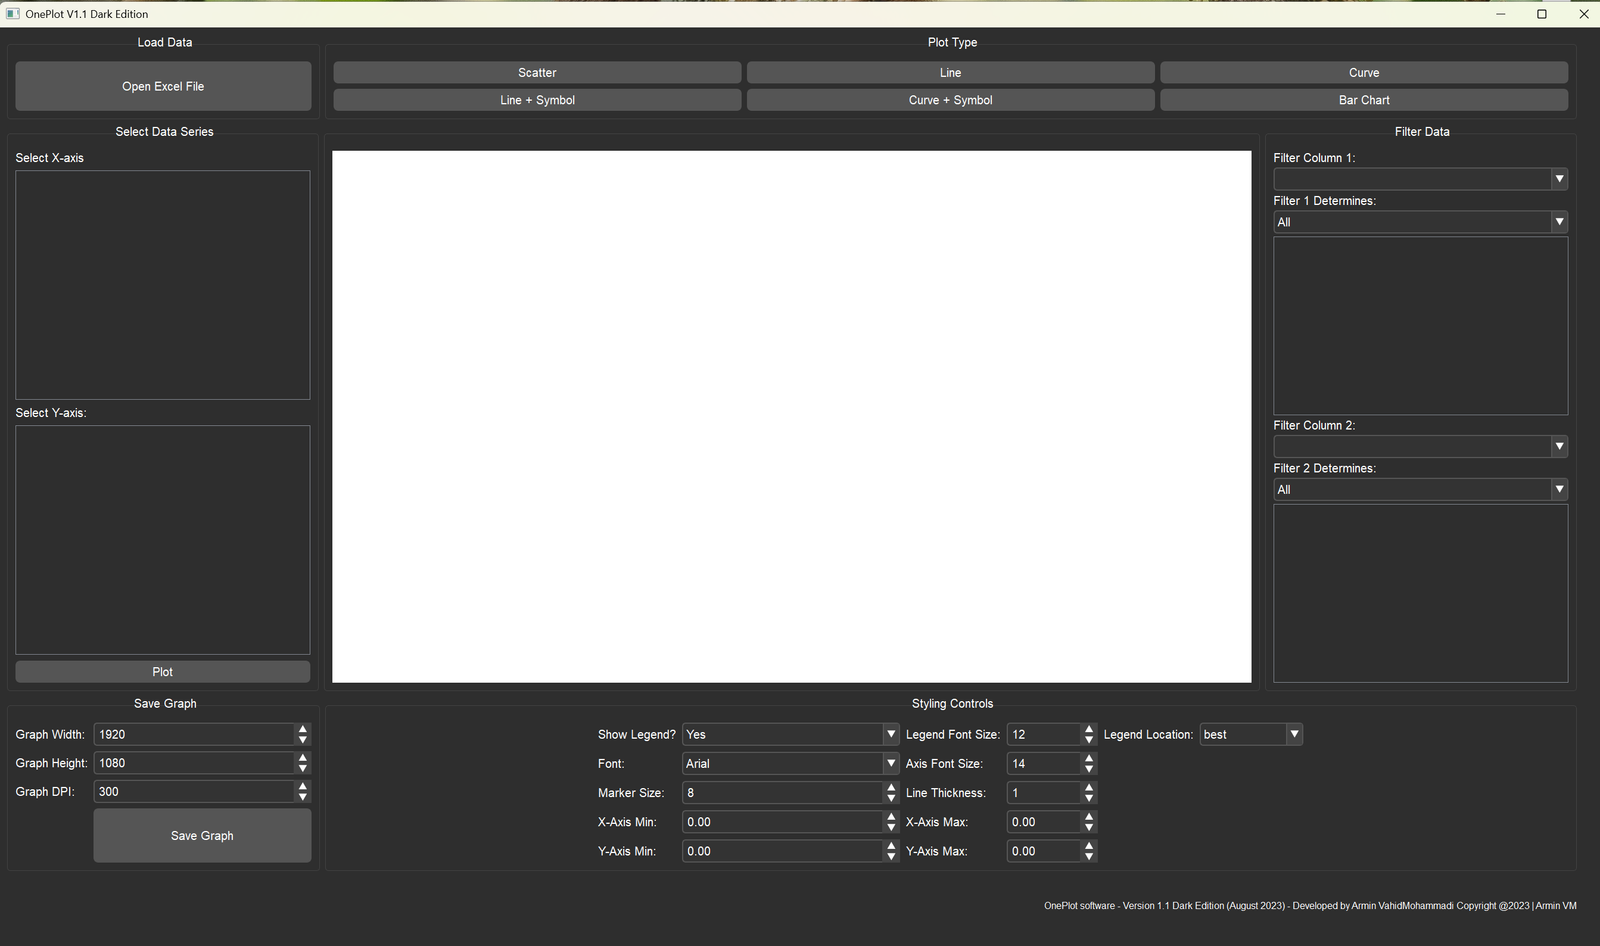The height and width of the screenshot is (946, 1600).
Task: Click the OnePlot application icon in title bar
Action: (x=12, y=13)
